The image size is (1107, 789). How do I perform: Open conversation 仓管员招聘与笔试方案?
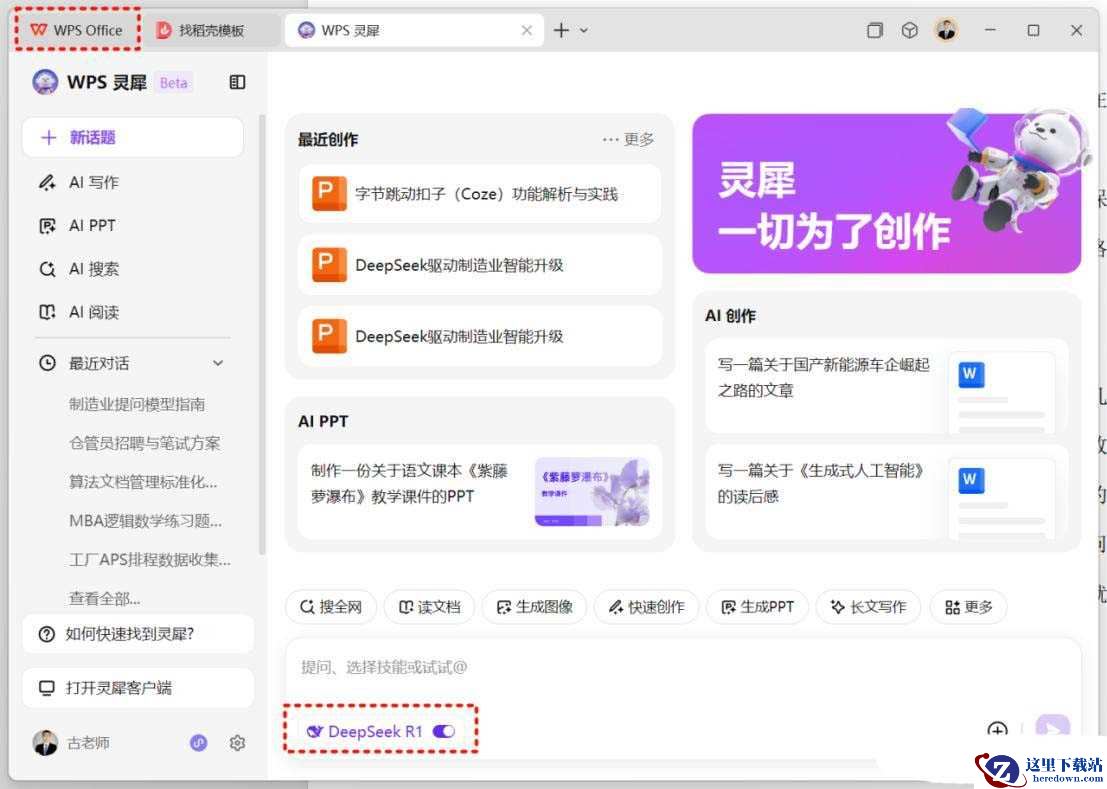click(145, 443)
